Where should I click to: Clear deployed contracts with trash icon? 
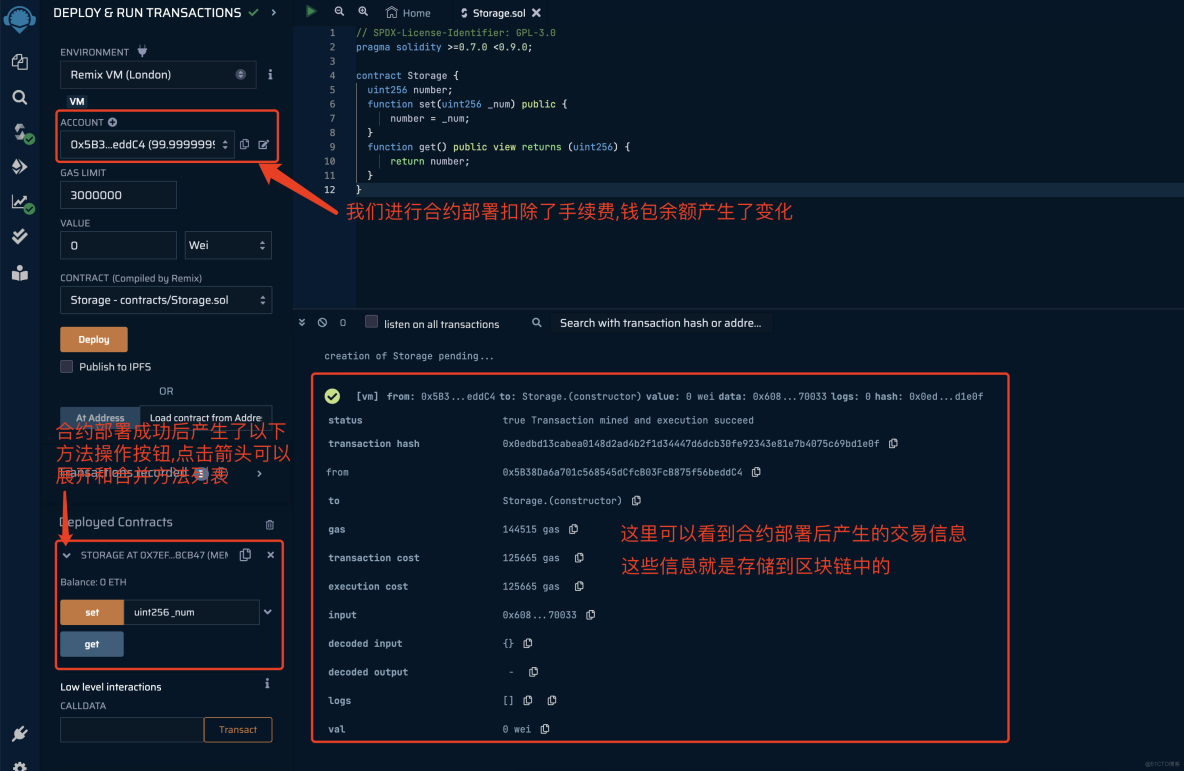click(x=270, y=524)
